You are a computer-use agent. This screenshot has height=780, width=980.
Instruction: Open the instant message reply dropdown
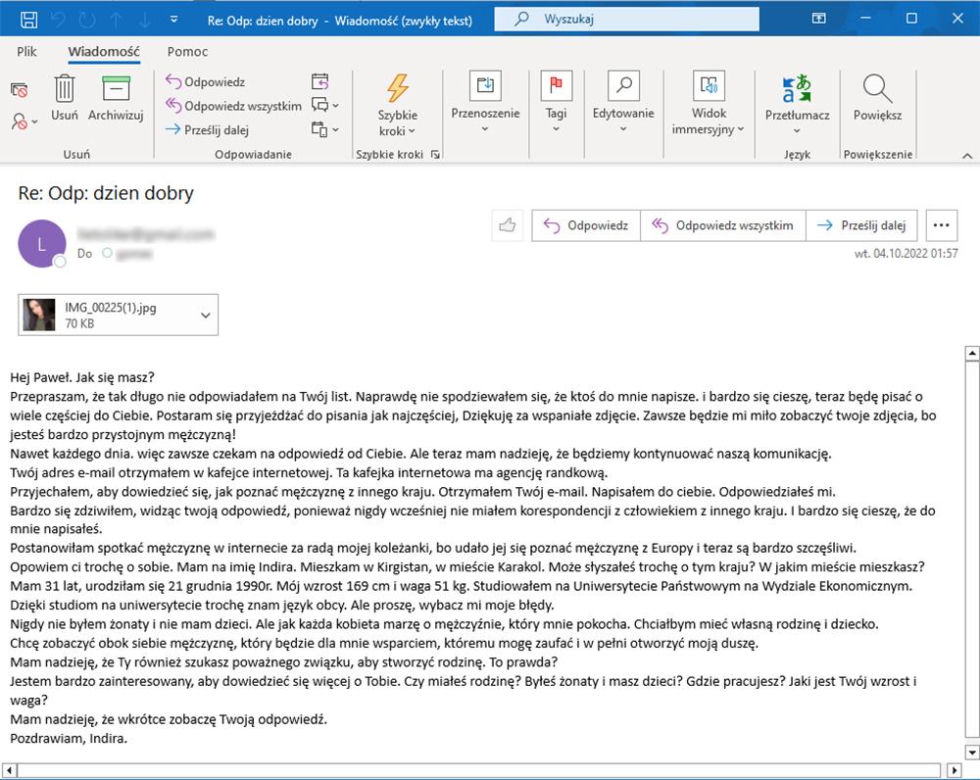click(325, 105)
